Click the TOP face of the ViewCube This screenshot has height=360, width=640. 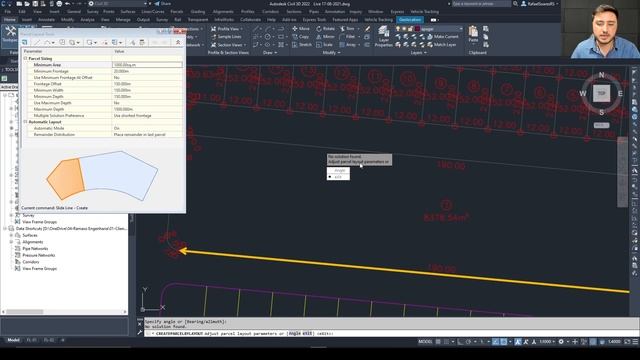pyautogui.click(x=601, y=93)
